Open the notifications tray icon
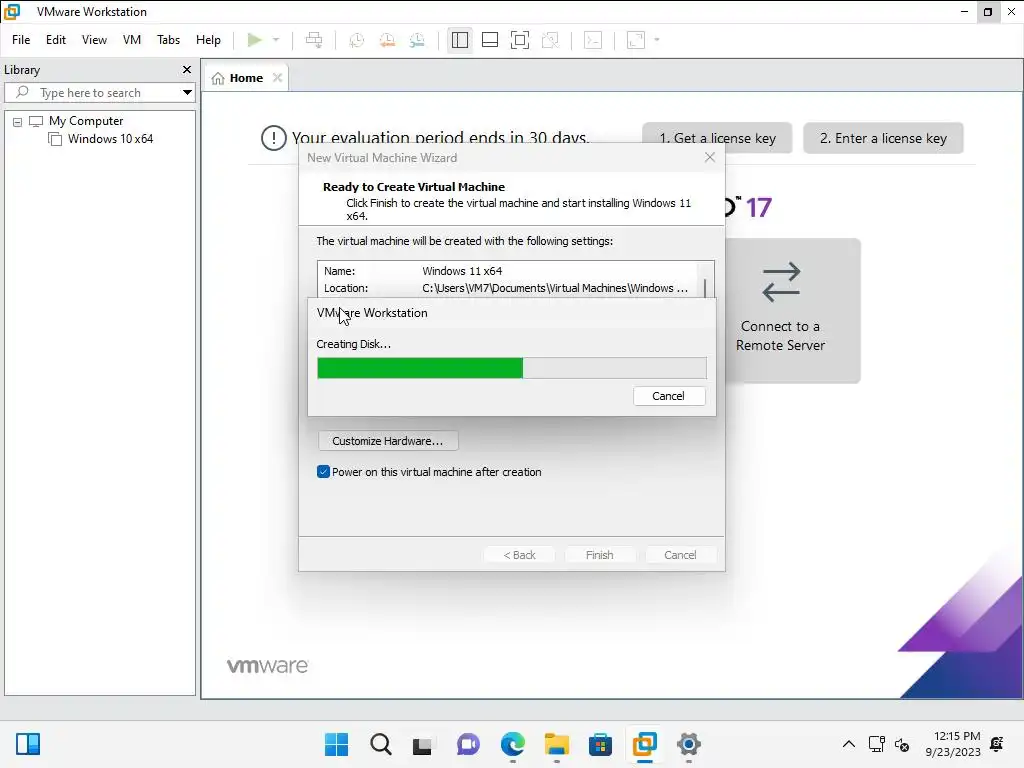The width and height of the screenshot is (1024, 768). tap(997, 744)
